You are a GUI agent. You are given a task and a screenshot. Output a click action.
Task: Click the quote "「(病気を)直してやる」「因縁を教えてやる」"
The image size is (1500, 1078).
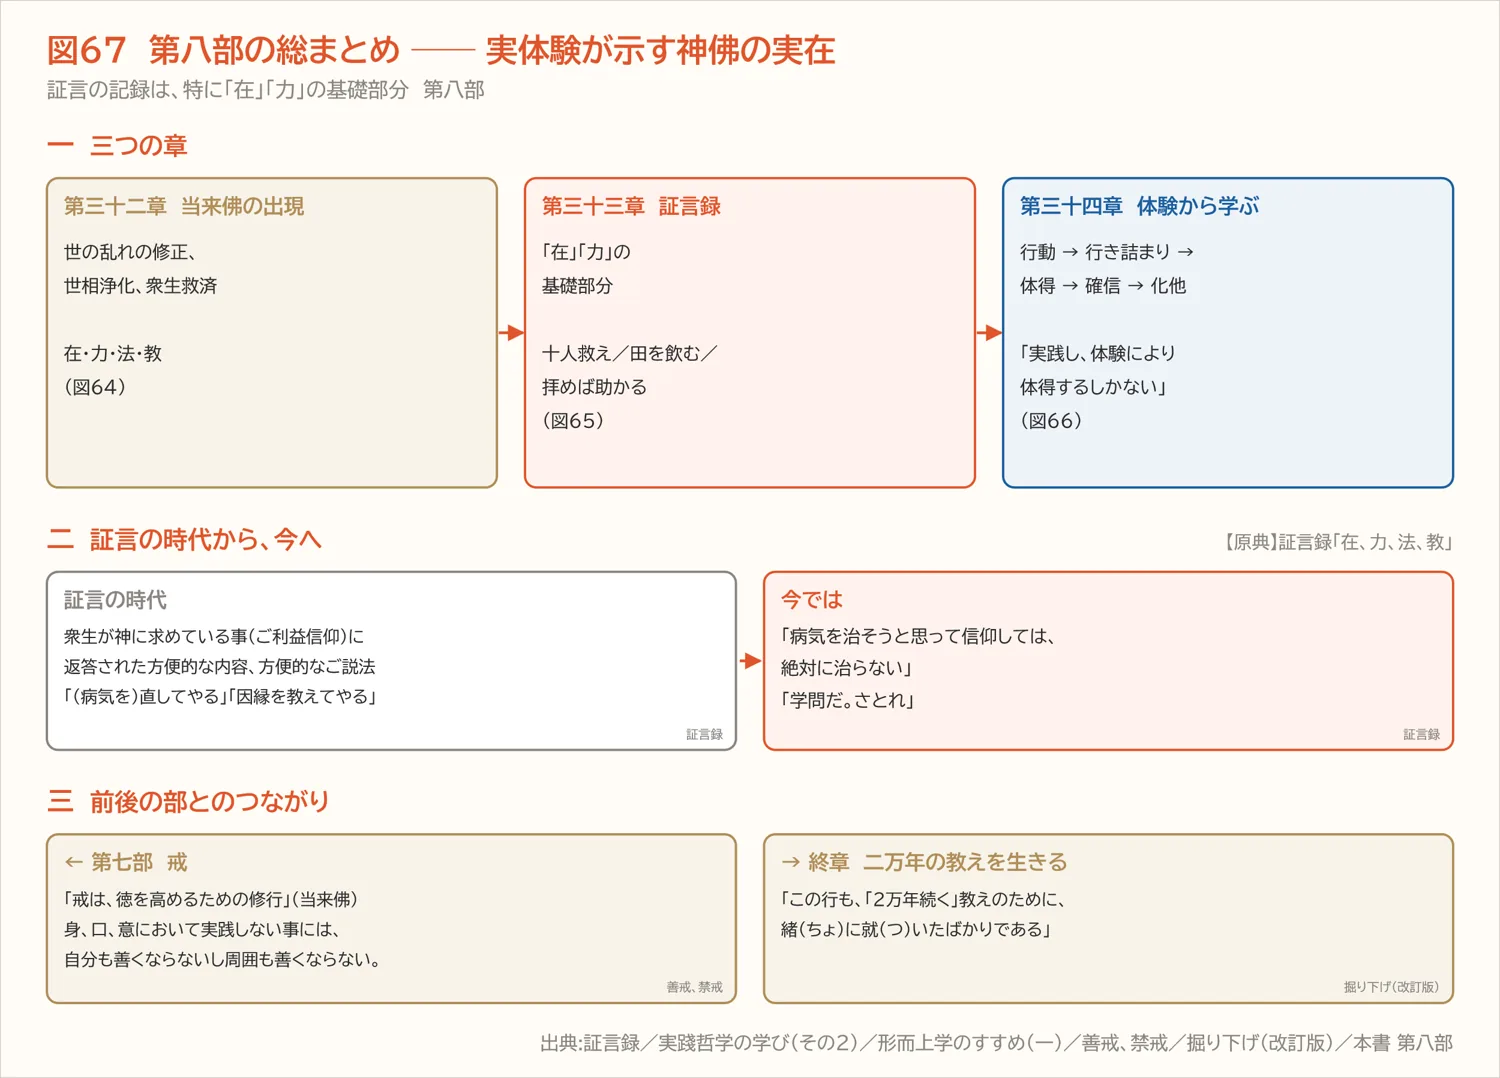[220, 697]
